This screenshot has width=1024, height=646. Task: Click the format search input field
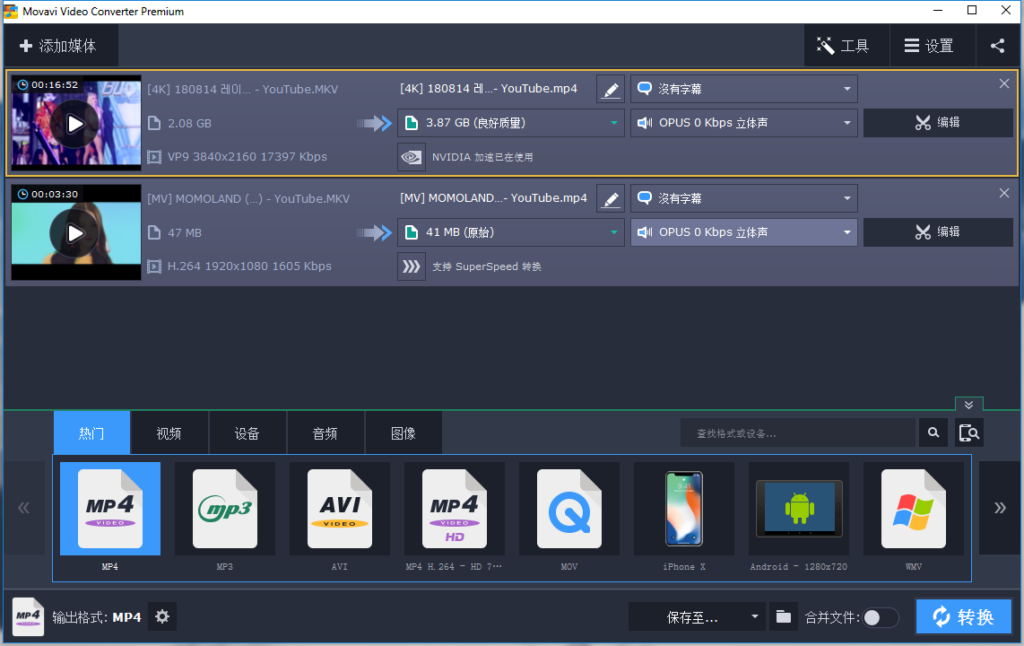pyautogui.click(x=798, y=433)
